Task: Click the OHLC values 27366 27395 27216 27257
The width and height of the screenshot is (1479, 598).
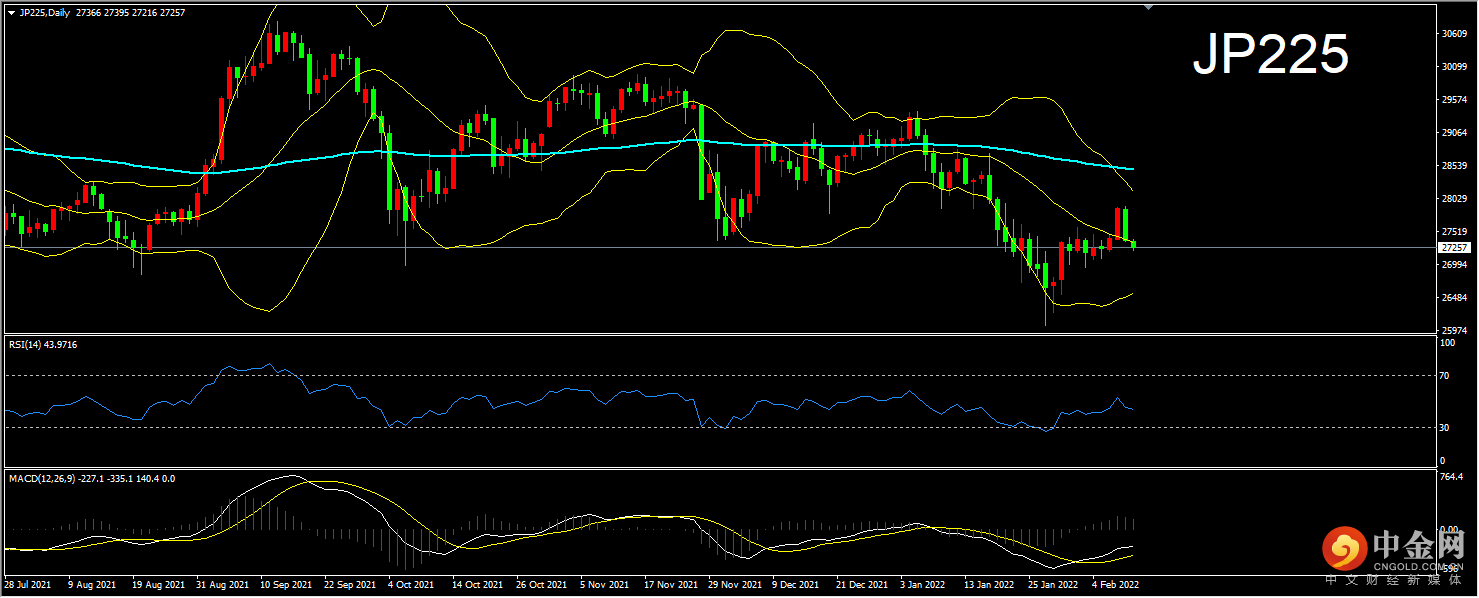Action: [140, 12]
